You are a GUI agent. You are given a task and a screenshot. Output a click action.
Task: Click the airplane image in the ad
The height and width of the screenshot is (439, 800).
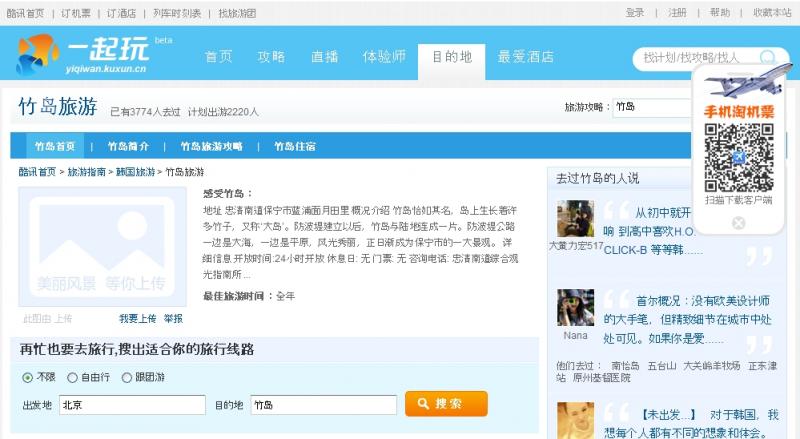coord(739,84)
